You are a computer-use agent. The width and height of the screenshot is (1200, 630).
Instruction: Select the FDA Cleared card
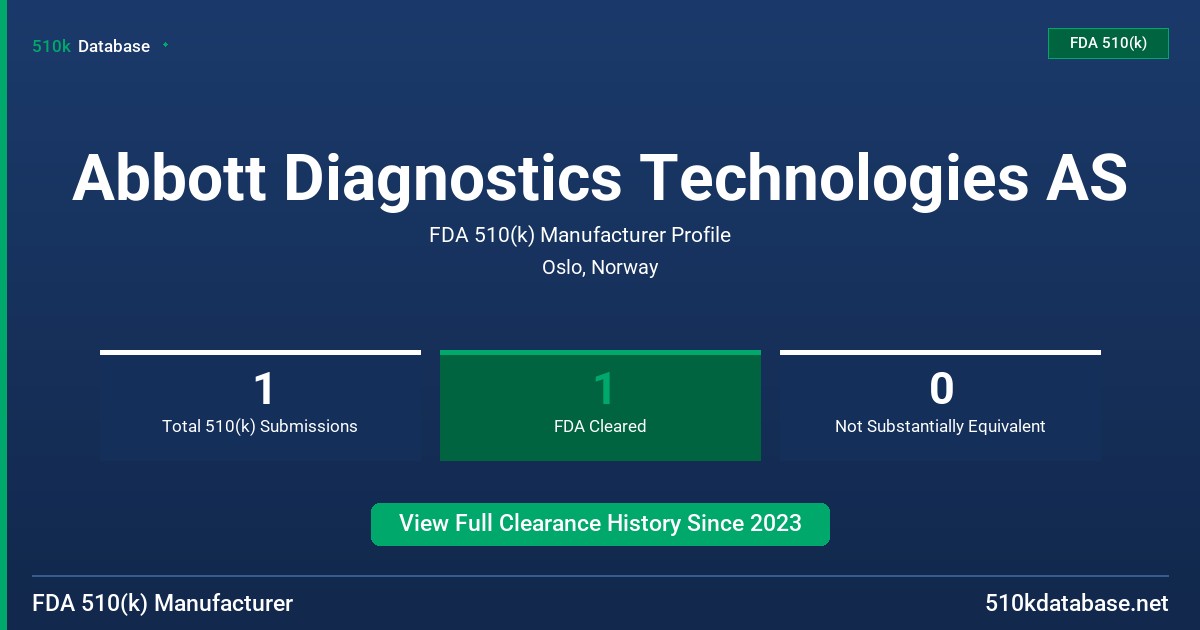600,405
